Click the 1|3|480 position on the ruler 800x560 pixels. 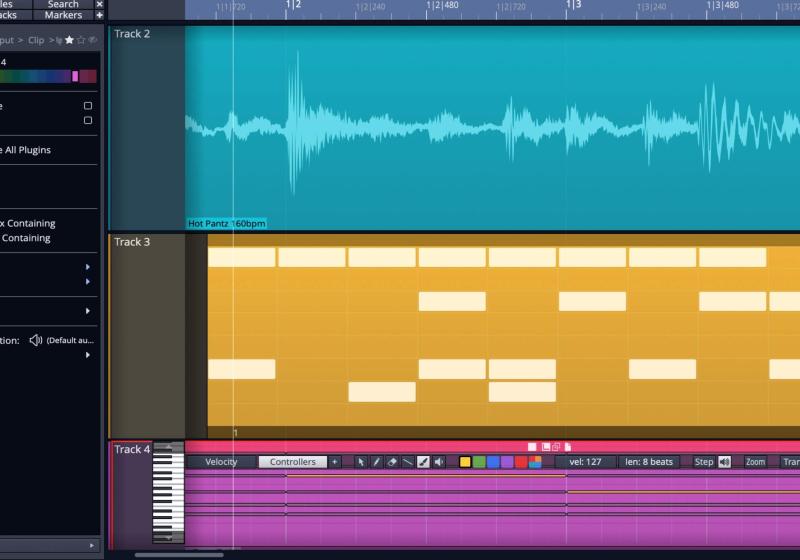point(722,6)
